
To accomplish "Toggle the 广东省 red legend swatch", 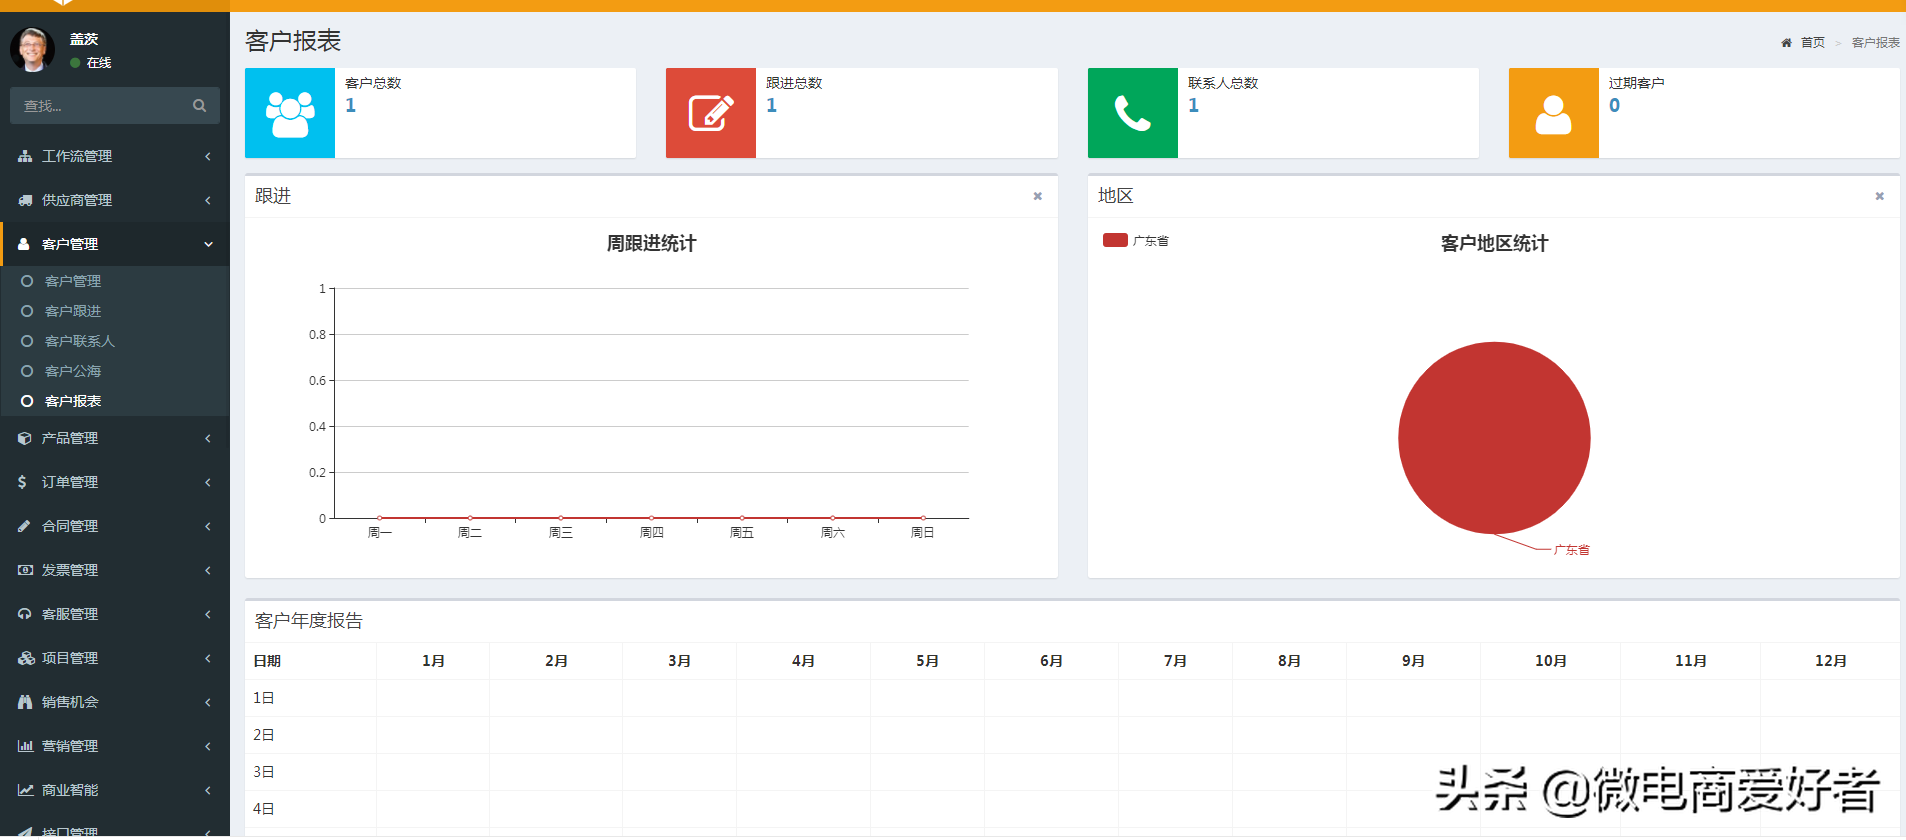I will point(1115,240).
